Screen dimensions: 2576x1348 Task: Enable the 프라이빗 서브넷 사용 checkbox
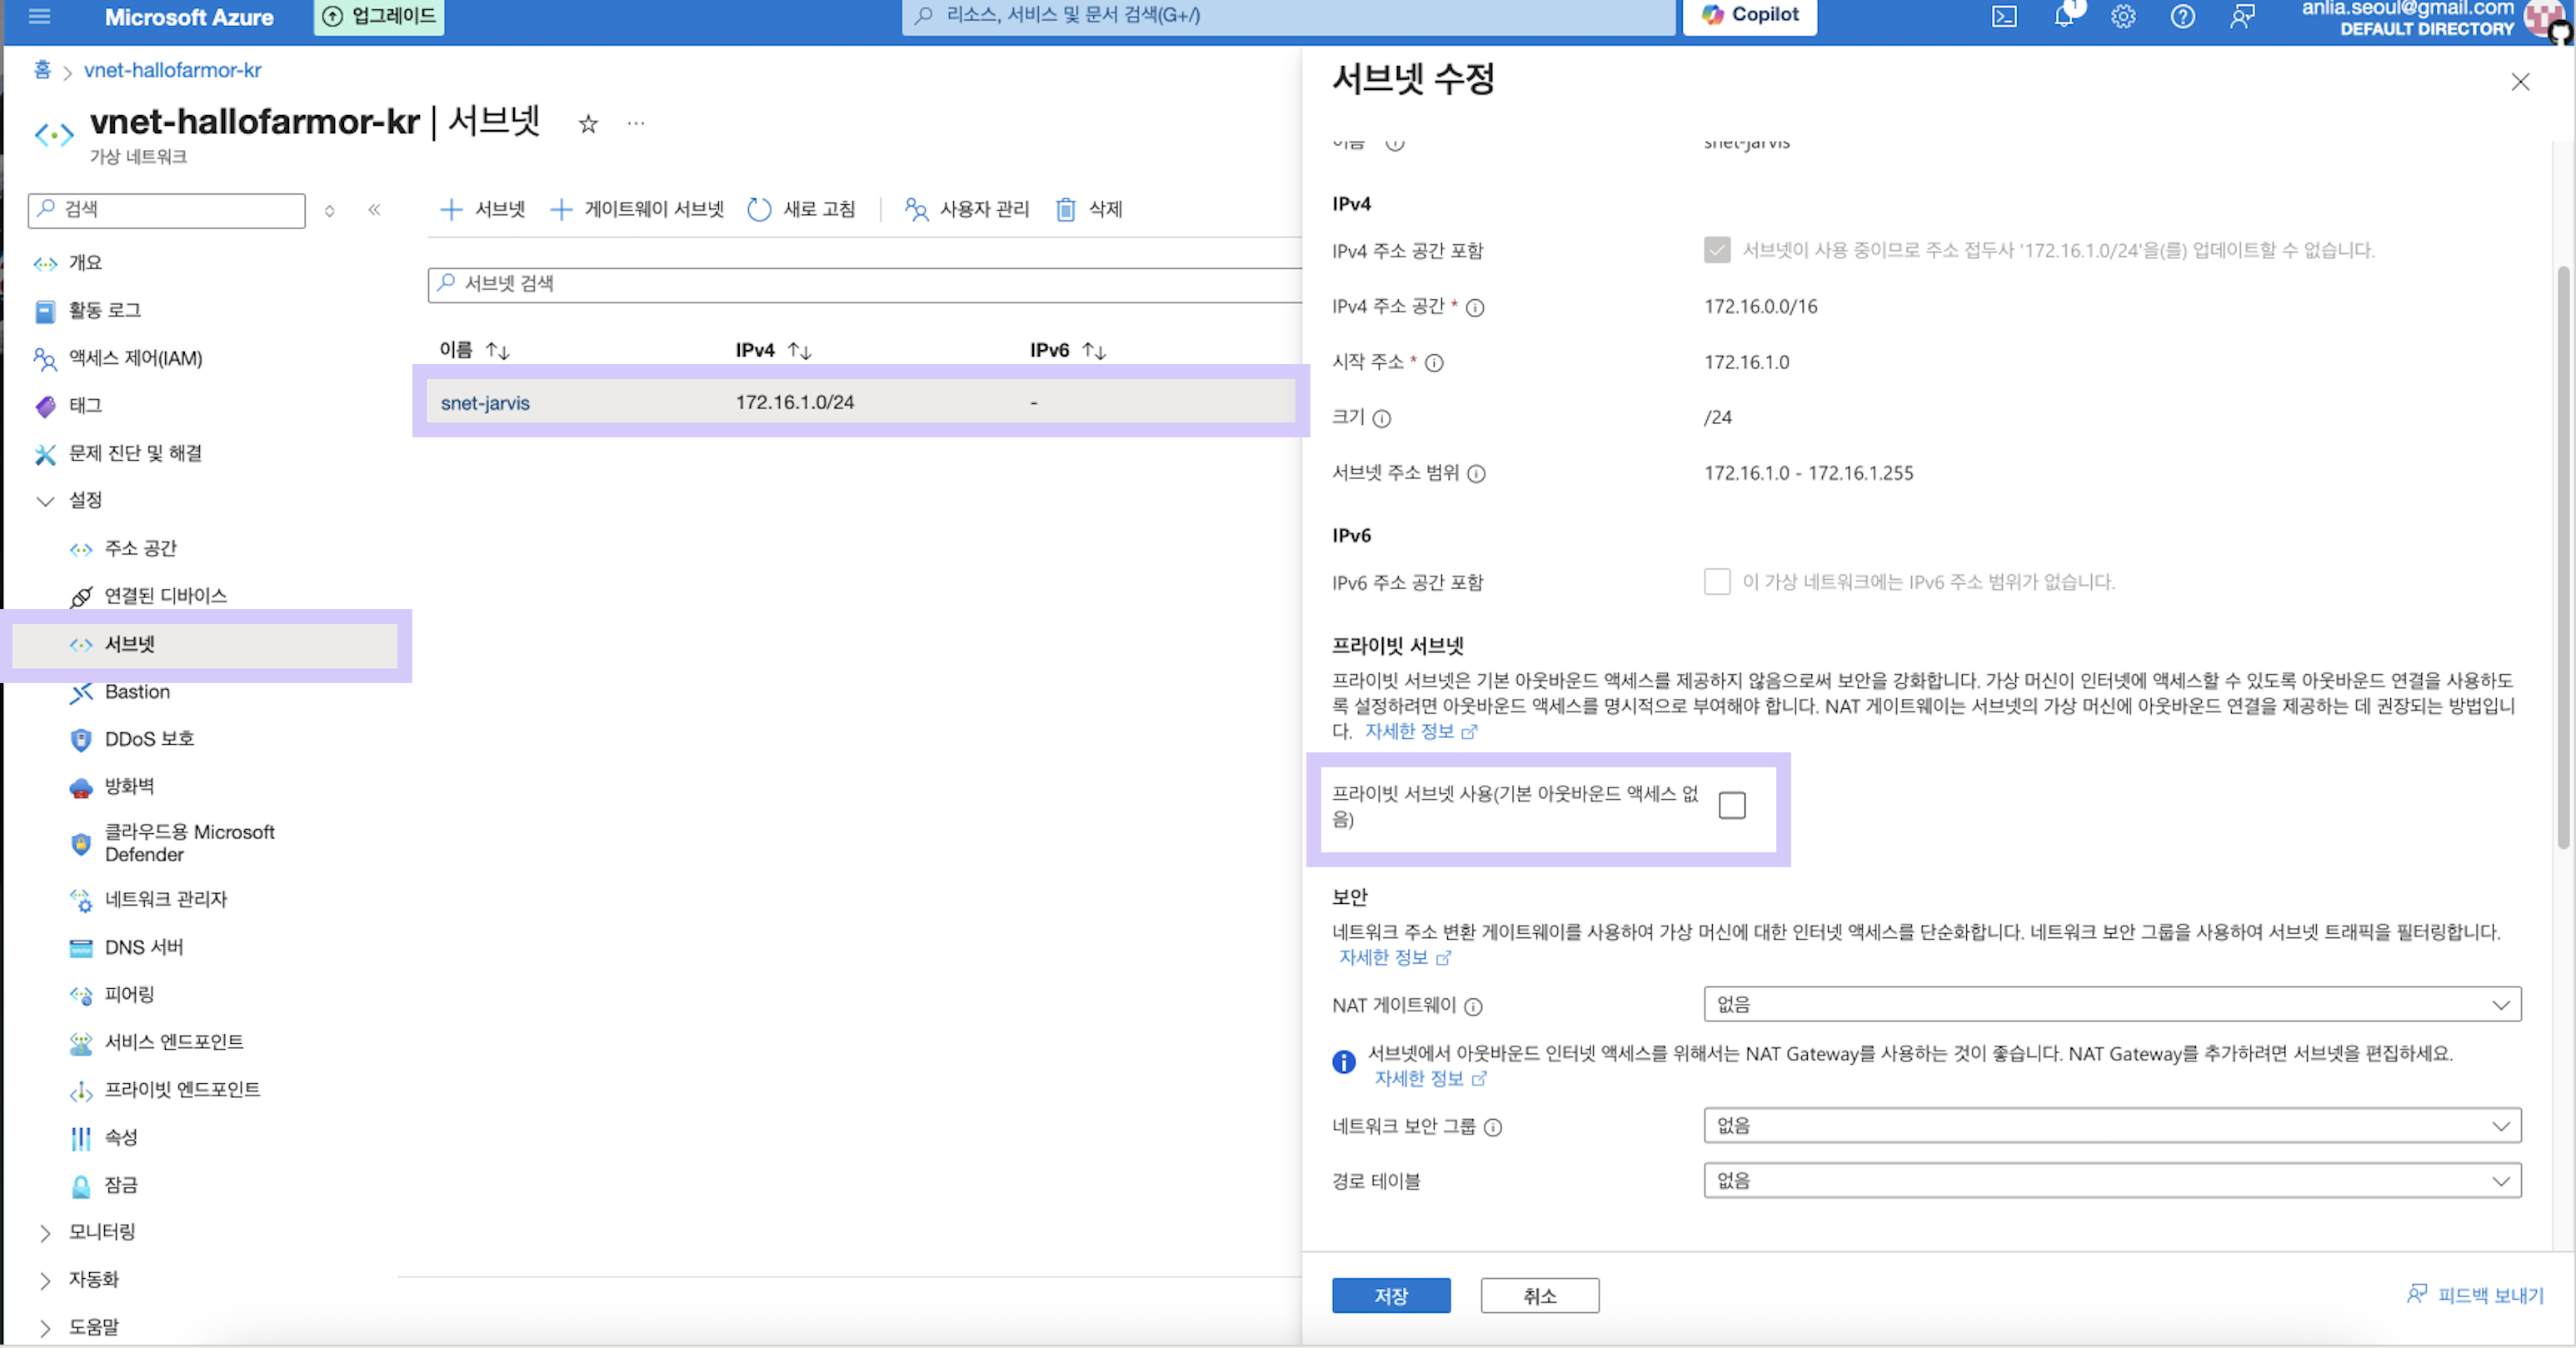pyautogui.click(x=1732, y=805)
